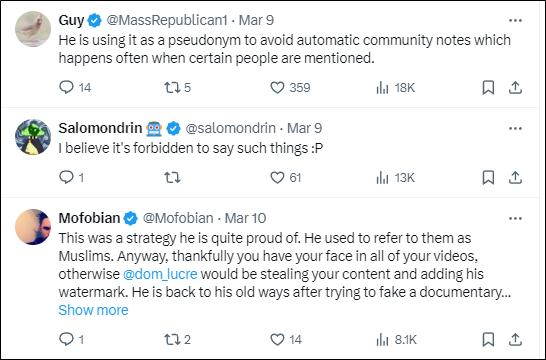This screenshot has height=360, width=546.
Task: Open the @MassRepublican1 handle
Action: (167, 20)
